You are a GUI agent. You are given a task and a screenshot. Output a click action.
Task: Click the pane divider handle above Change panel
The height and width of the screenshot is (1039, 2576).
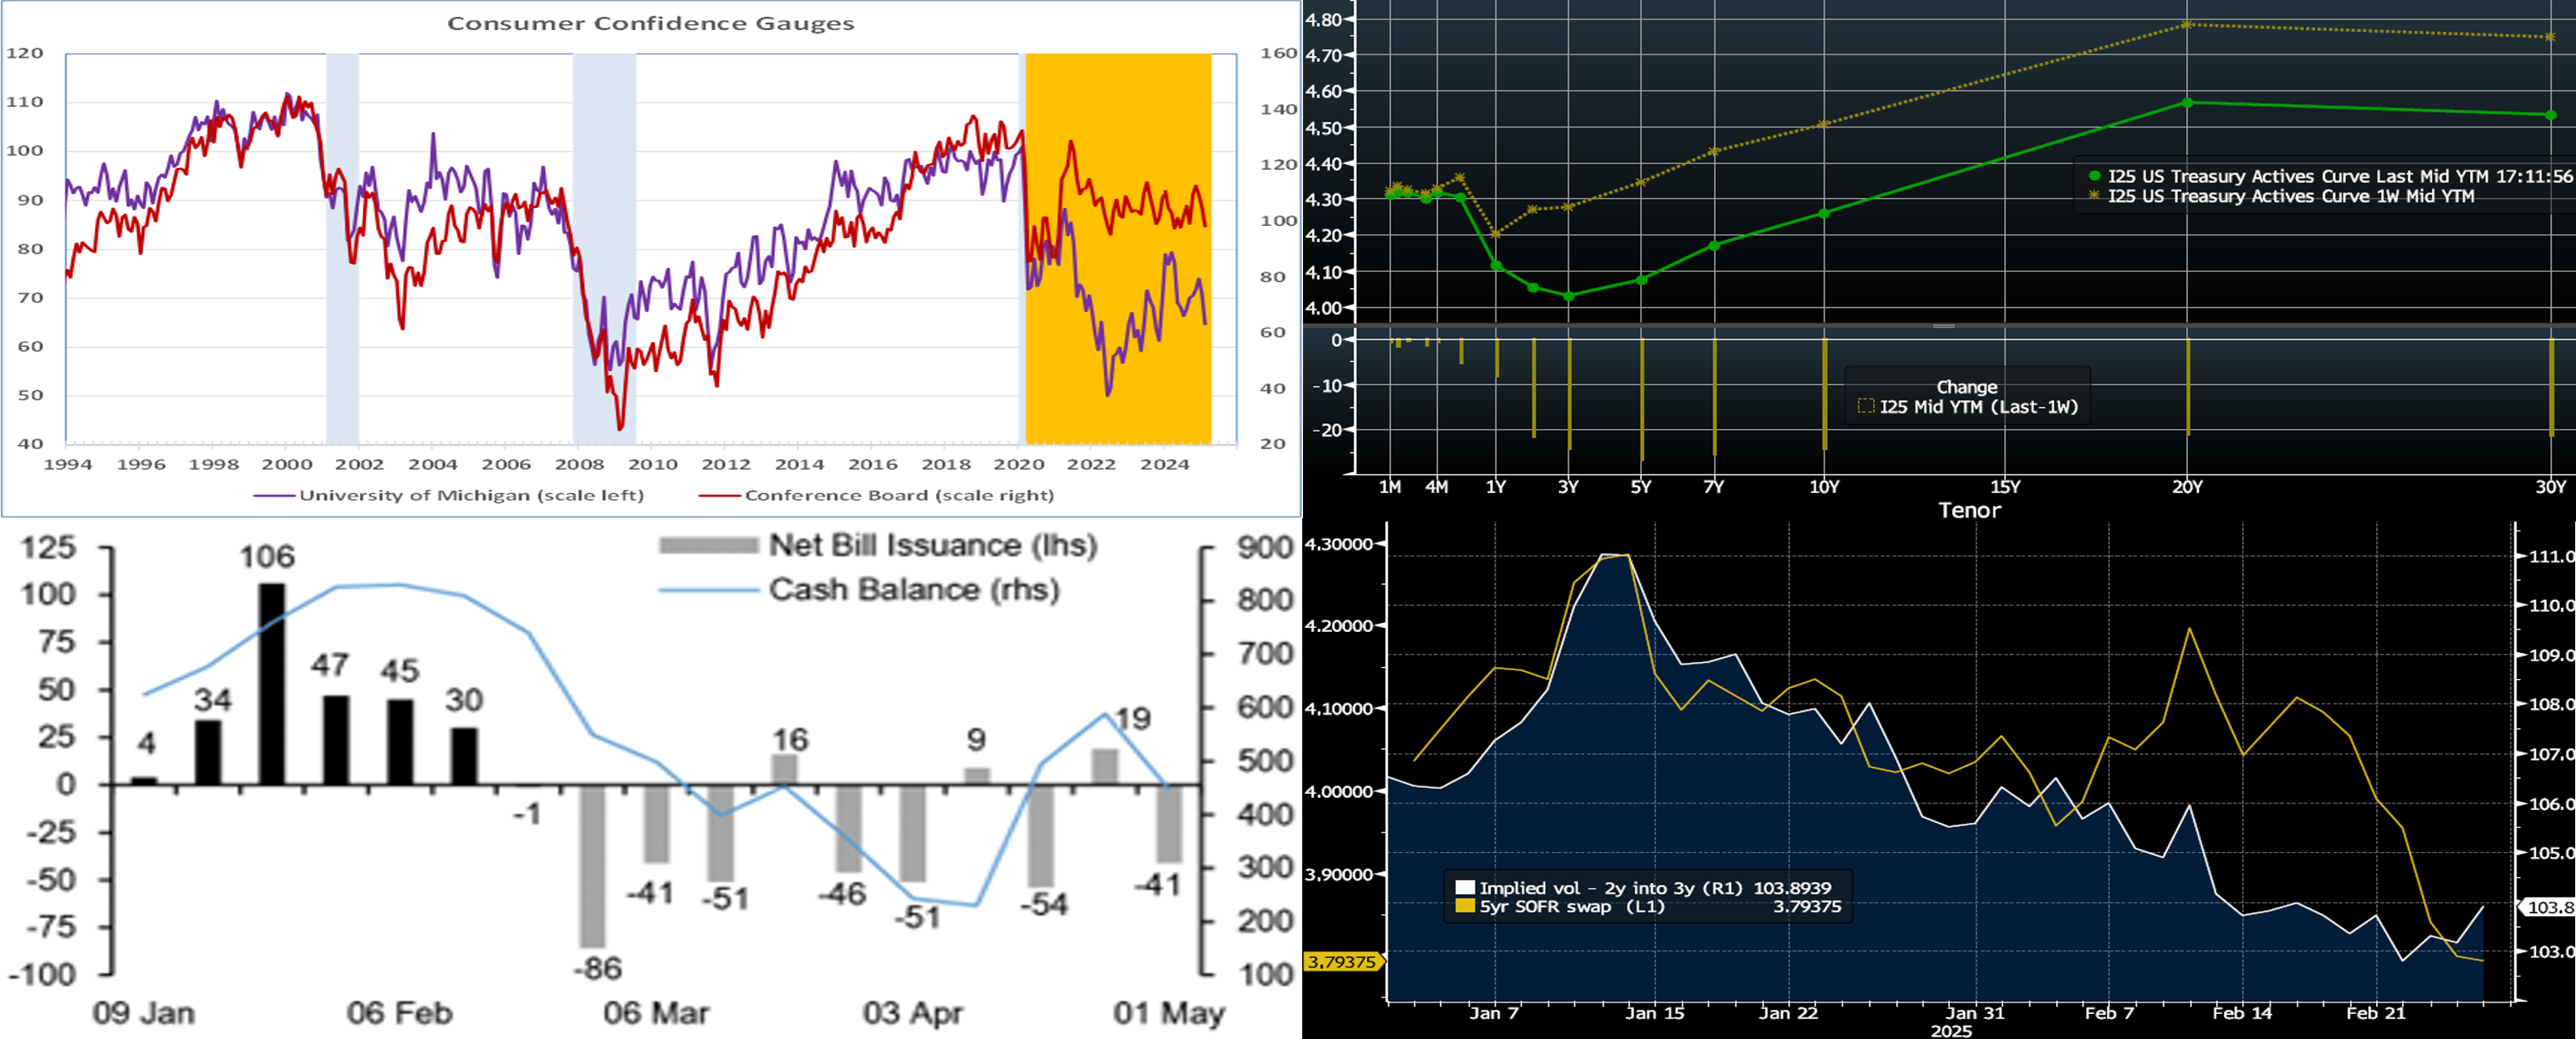pos(1943,326)
